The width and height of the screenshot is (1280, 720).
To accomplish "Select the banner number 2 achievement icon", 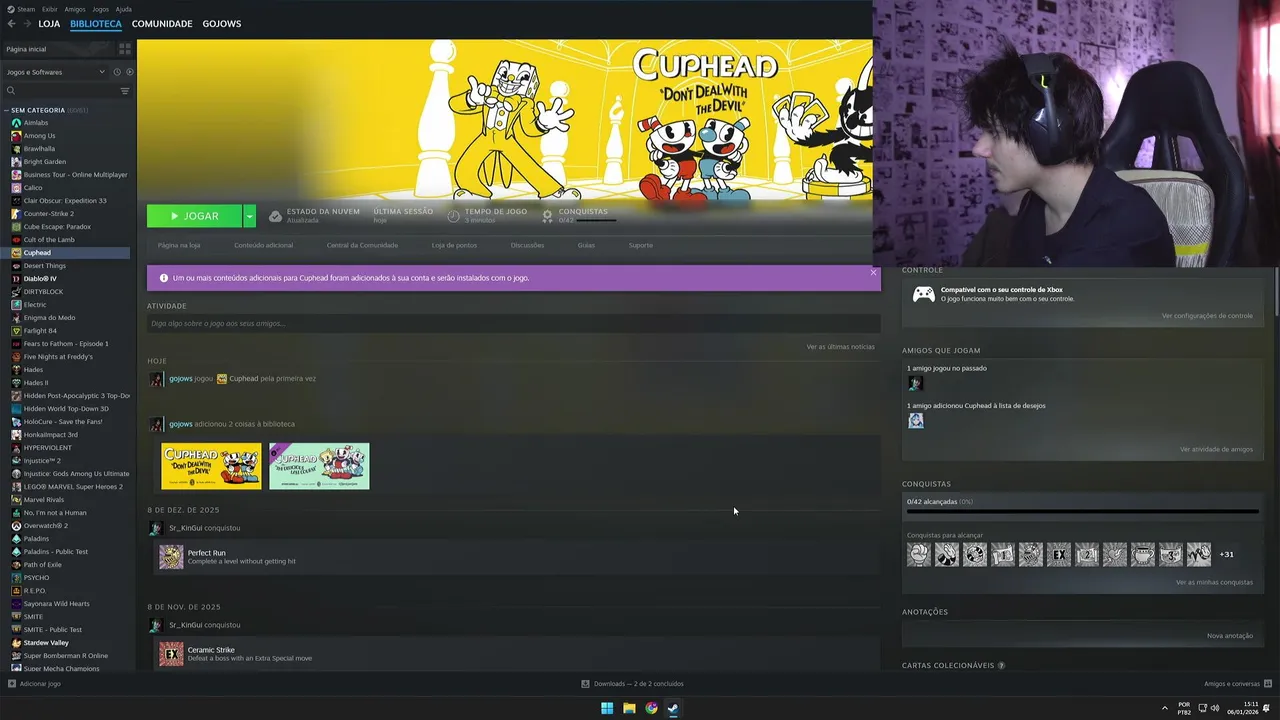I will point(1087,554).
